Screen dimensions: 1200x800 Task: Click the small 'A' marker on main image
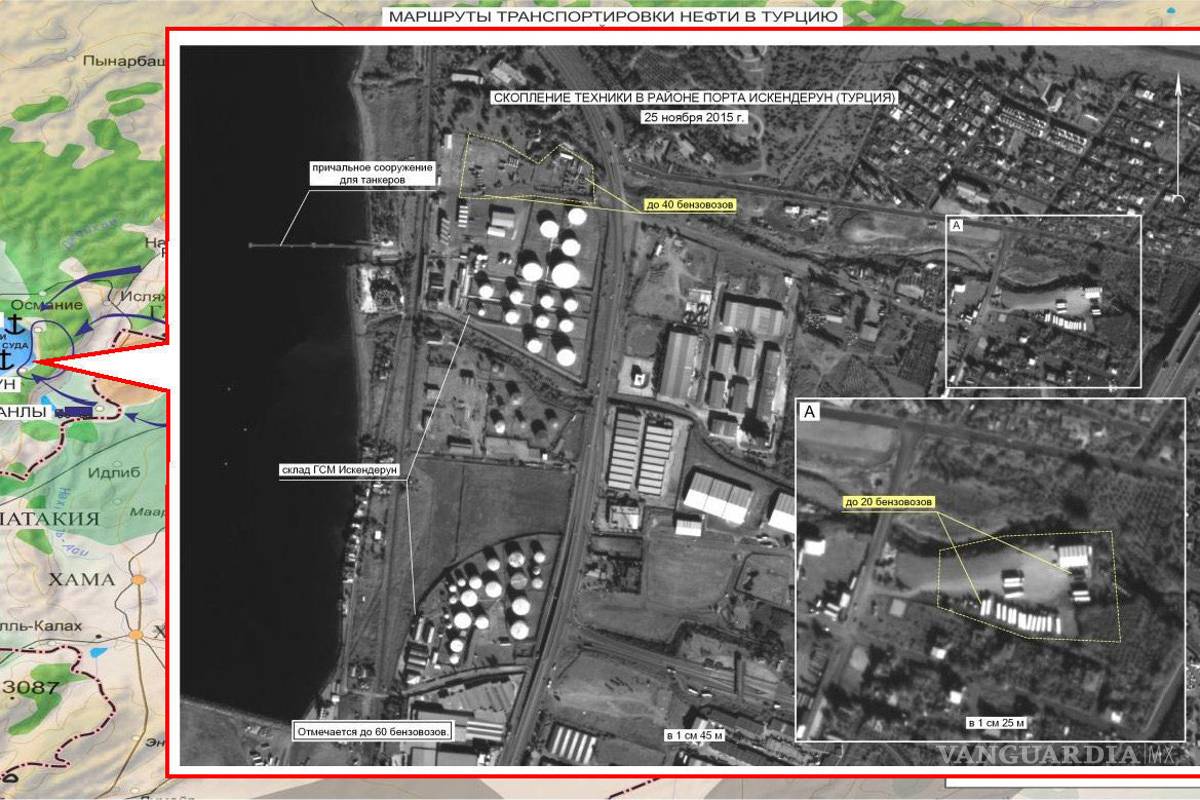point(956,226)
